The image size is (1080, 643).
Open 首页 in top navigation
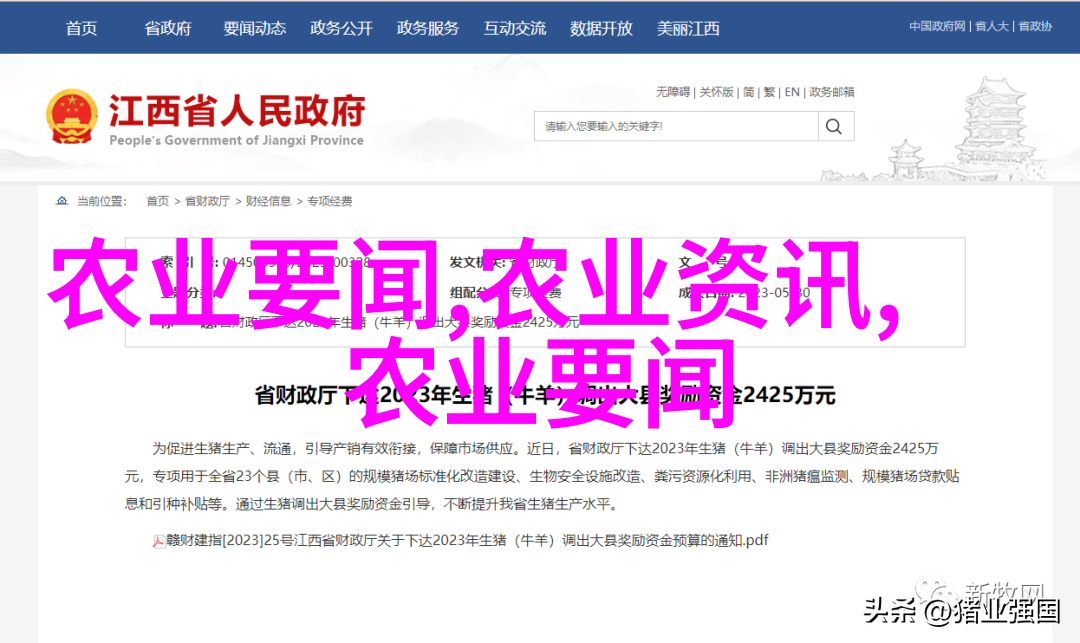point(81,28)
